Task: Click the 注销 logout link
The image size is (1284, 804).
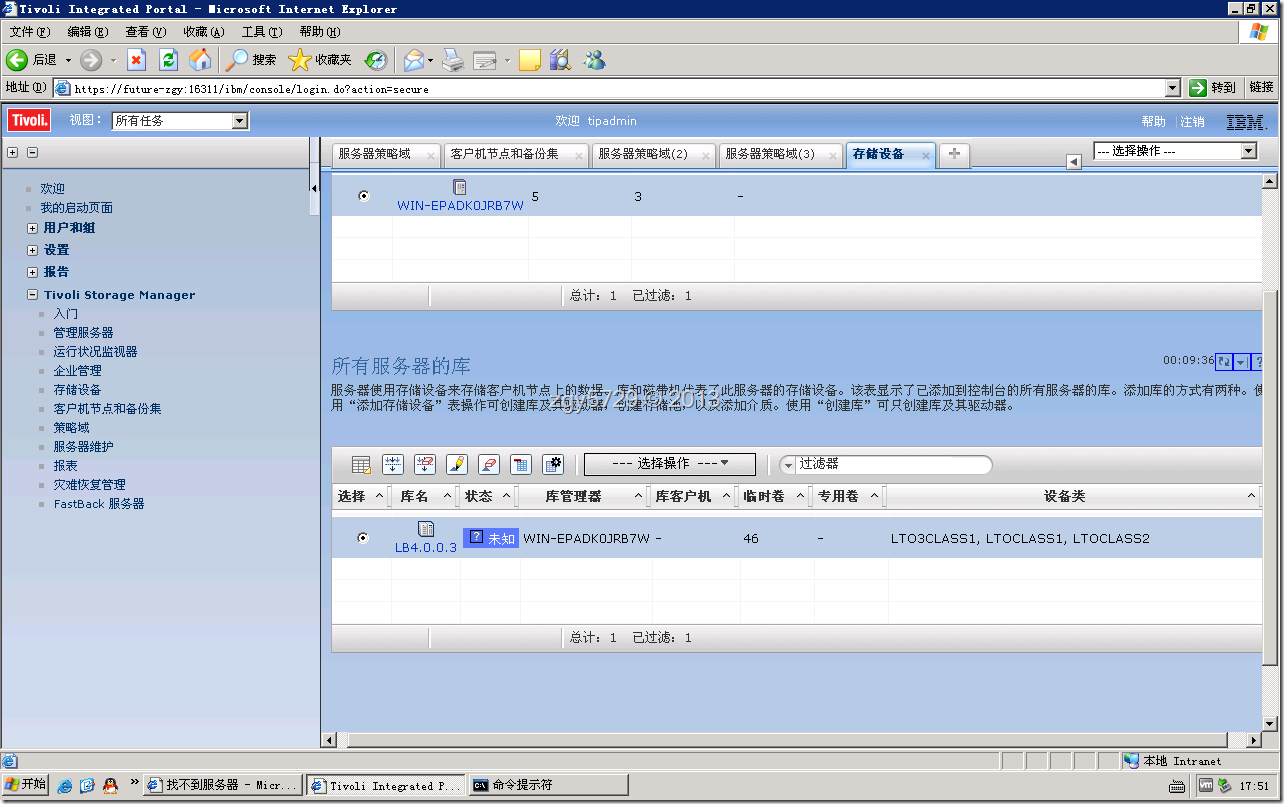Action: click(1192, 122)
